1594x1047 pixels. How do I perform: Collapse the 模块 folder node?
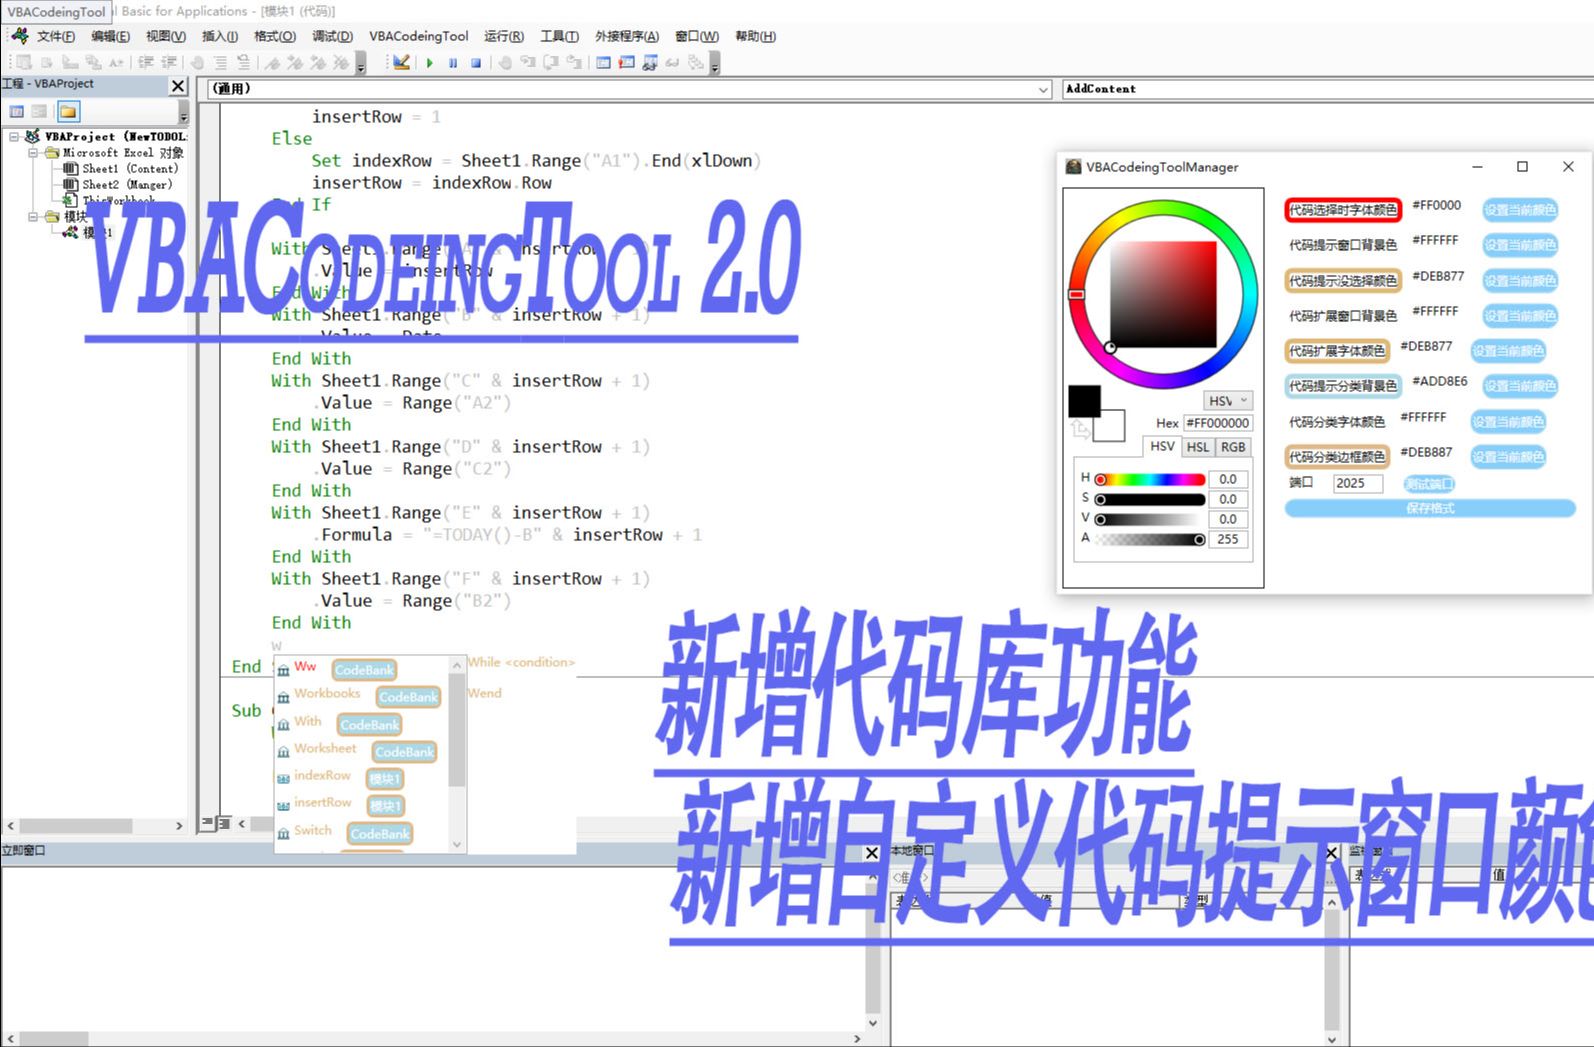33,216
